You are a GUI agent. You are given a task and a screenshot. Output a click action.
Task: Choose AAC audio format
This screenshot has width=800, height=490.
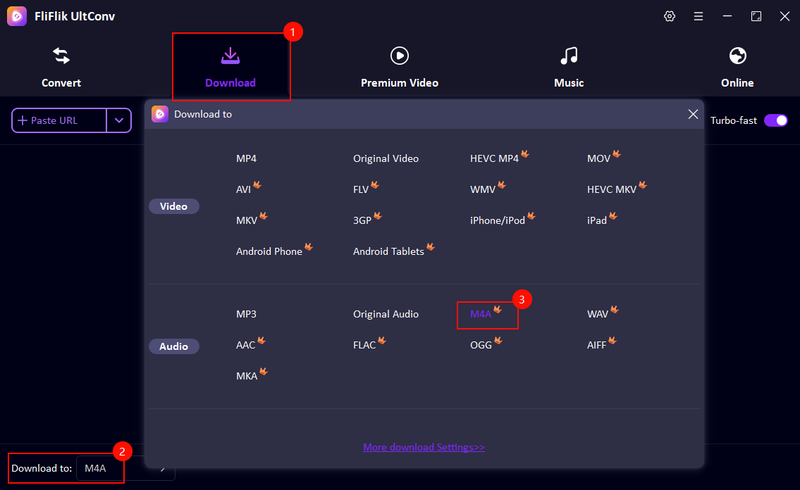245,346
